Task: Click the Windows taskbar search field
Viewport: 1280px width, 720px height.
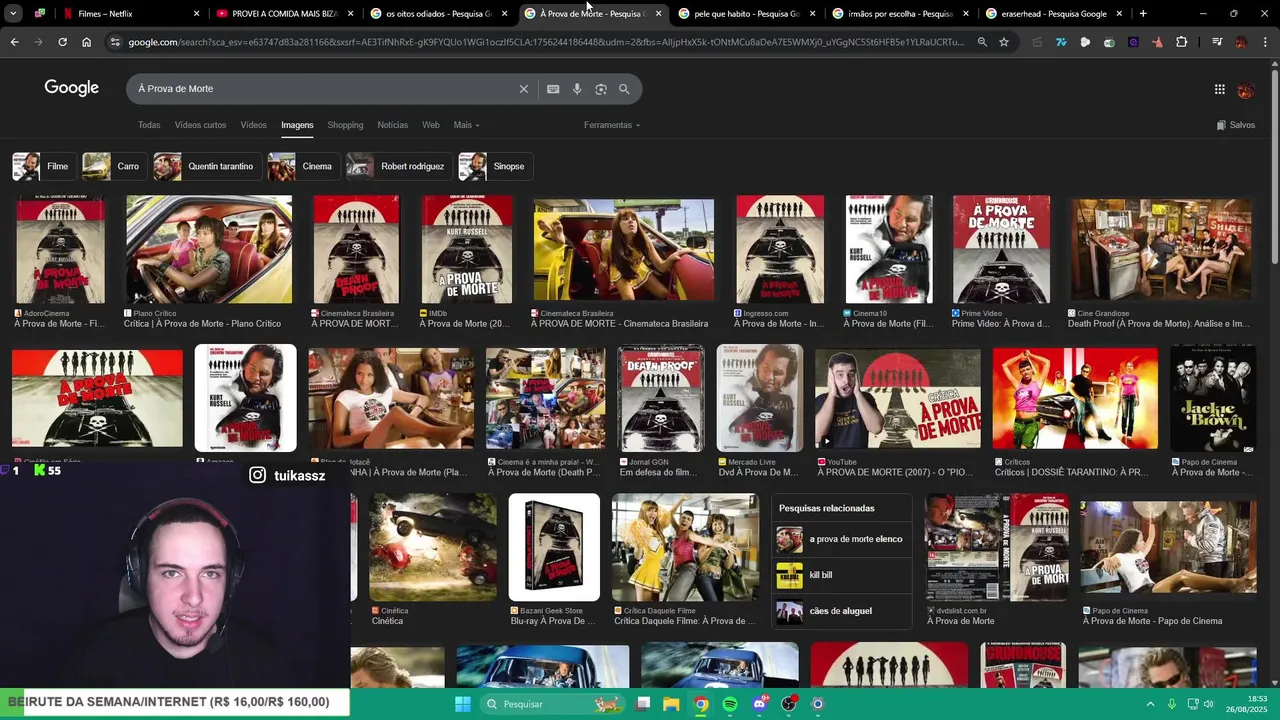Action: click(x=551, y=704)
